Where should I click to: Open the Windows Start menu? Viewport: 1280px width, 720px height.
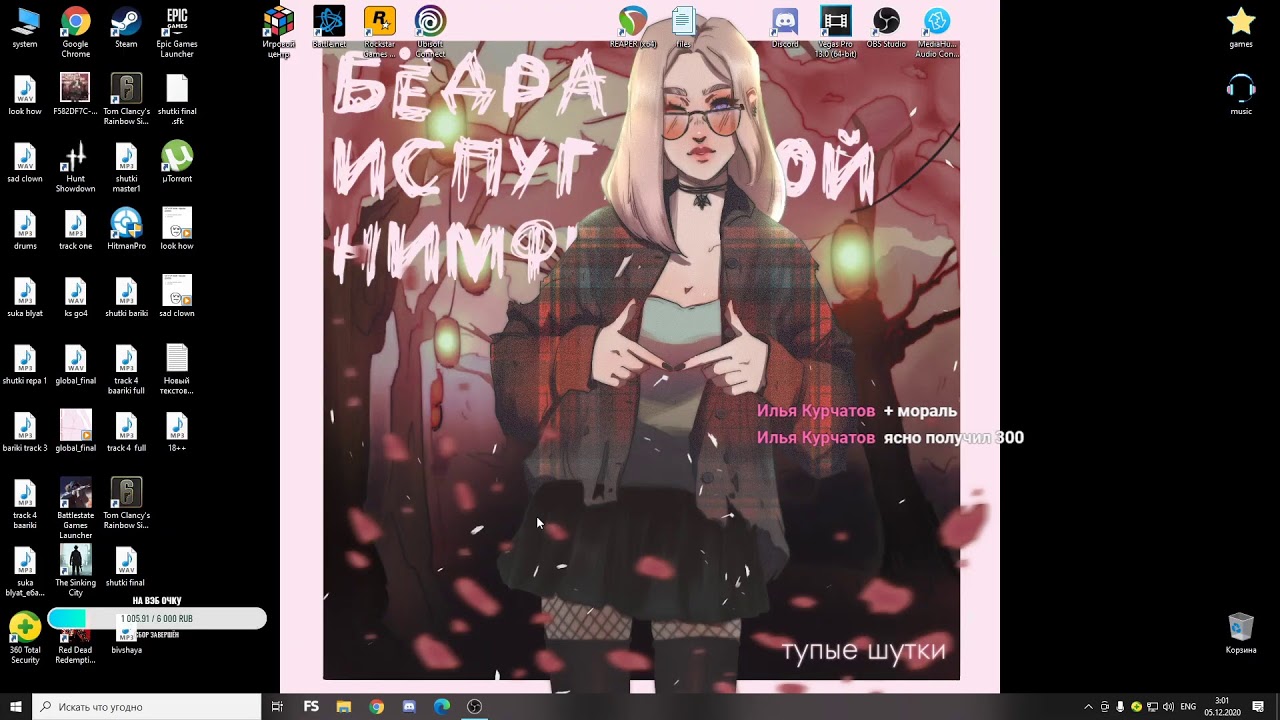[x=16, y=707]
